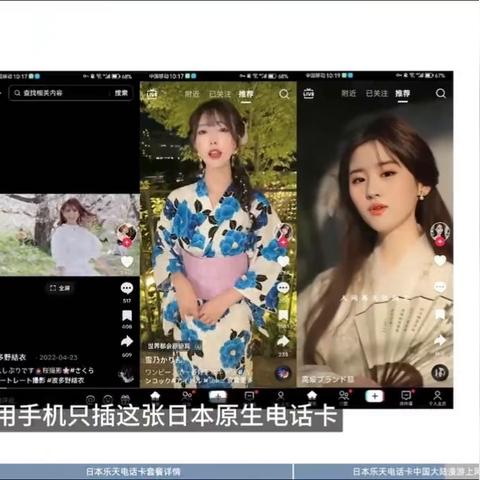Open search magnifier on fan portrait screen
Viewport: 480px width, 480px height.
tap(441, 93)
